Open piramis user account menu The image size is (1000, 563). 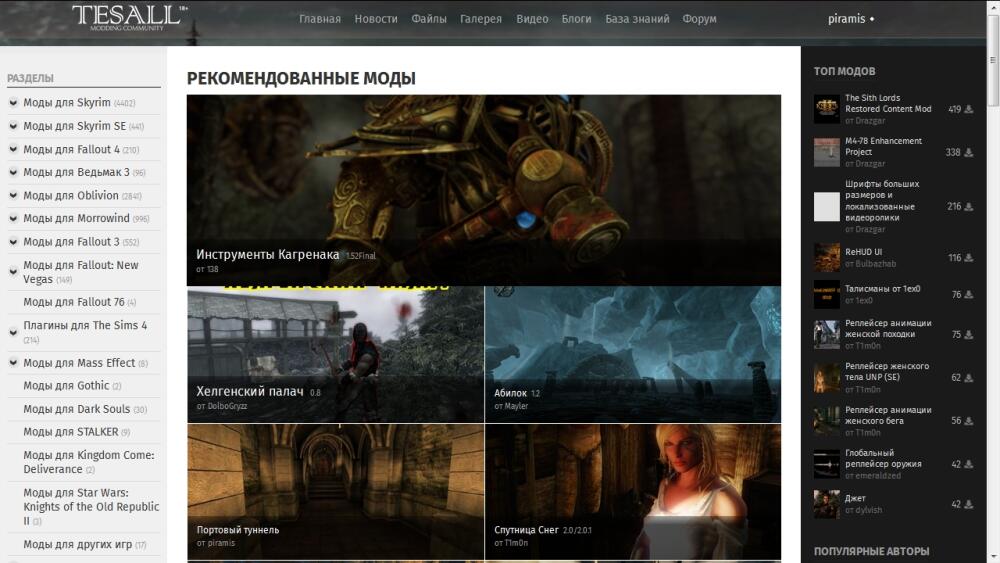(851, 18)
